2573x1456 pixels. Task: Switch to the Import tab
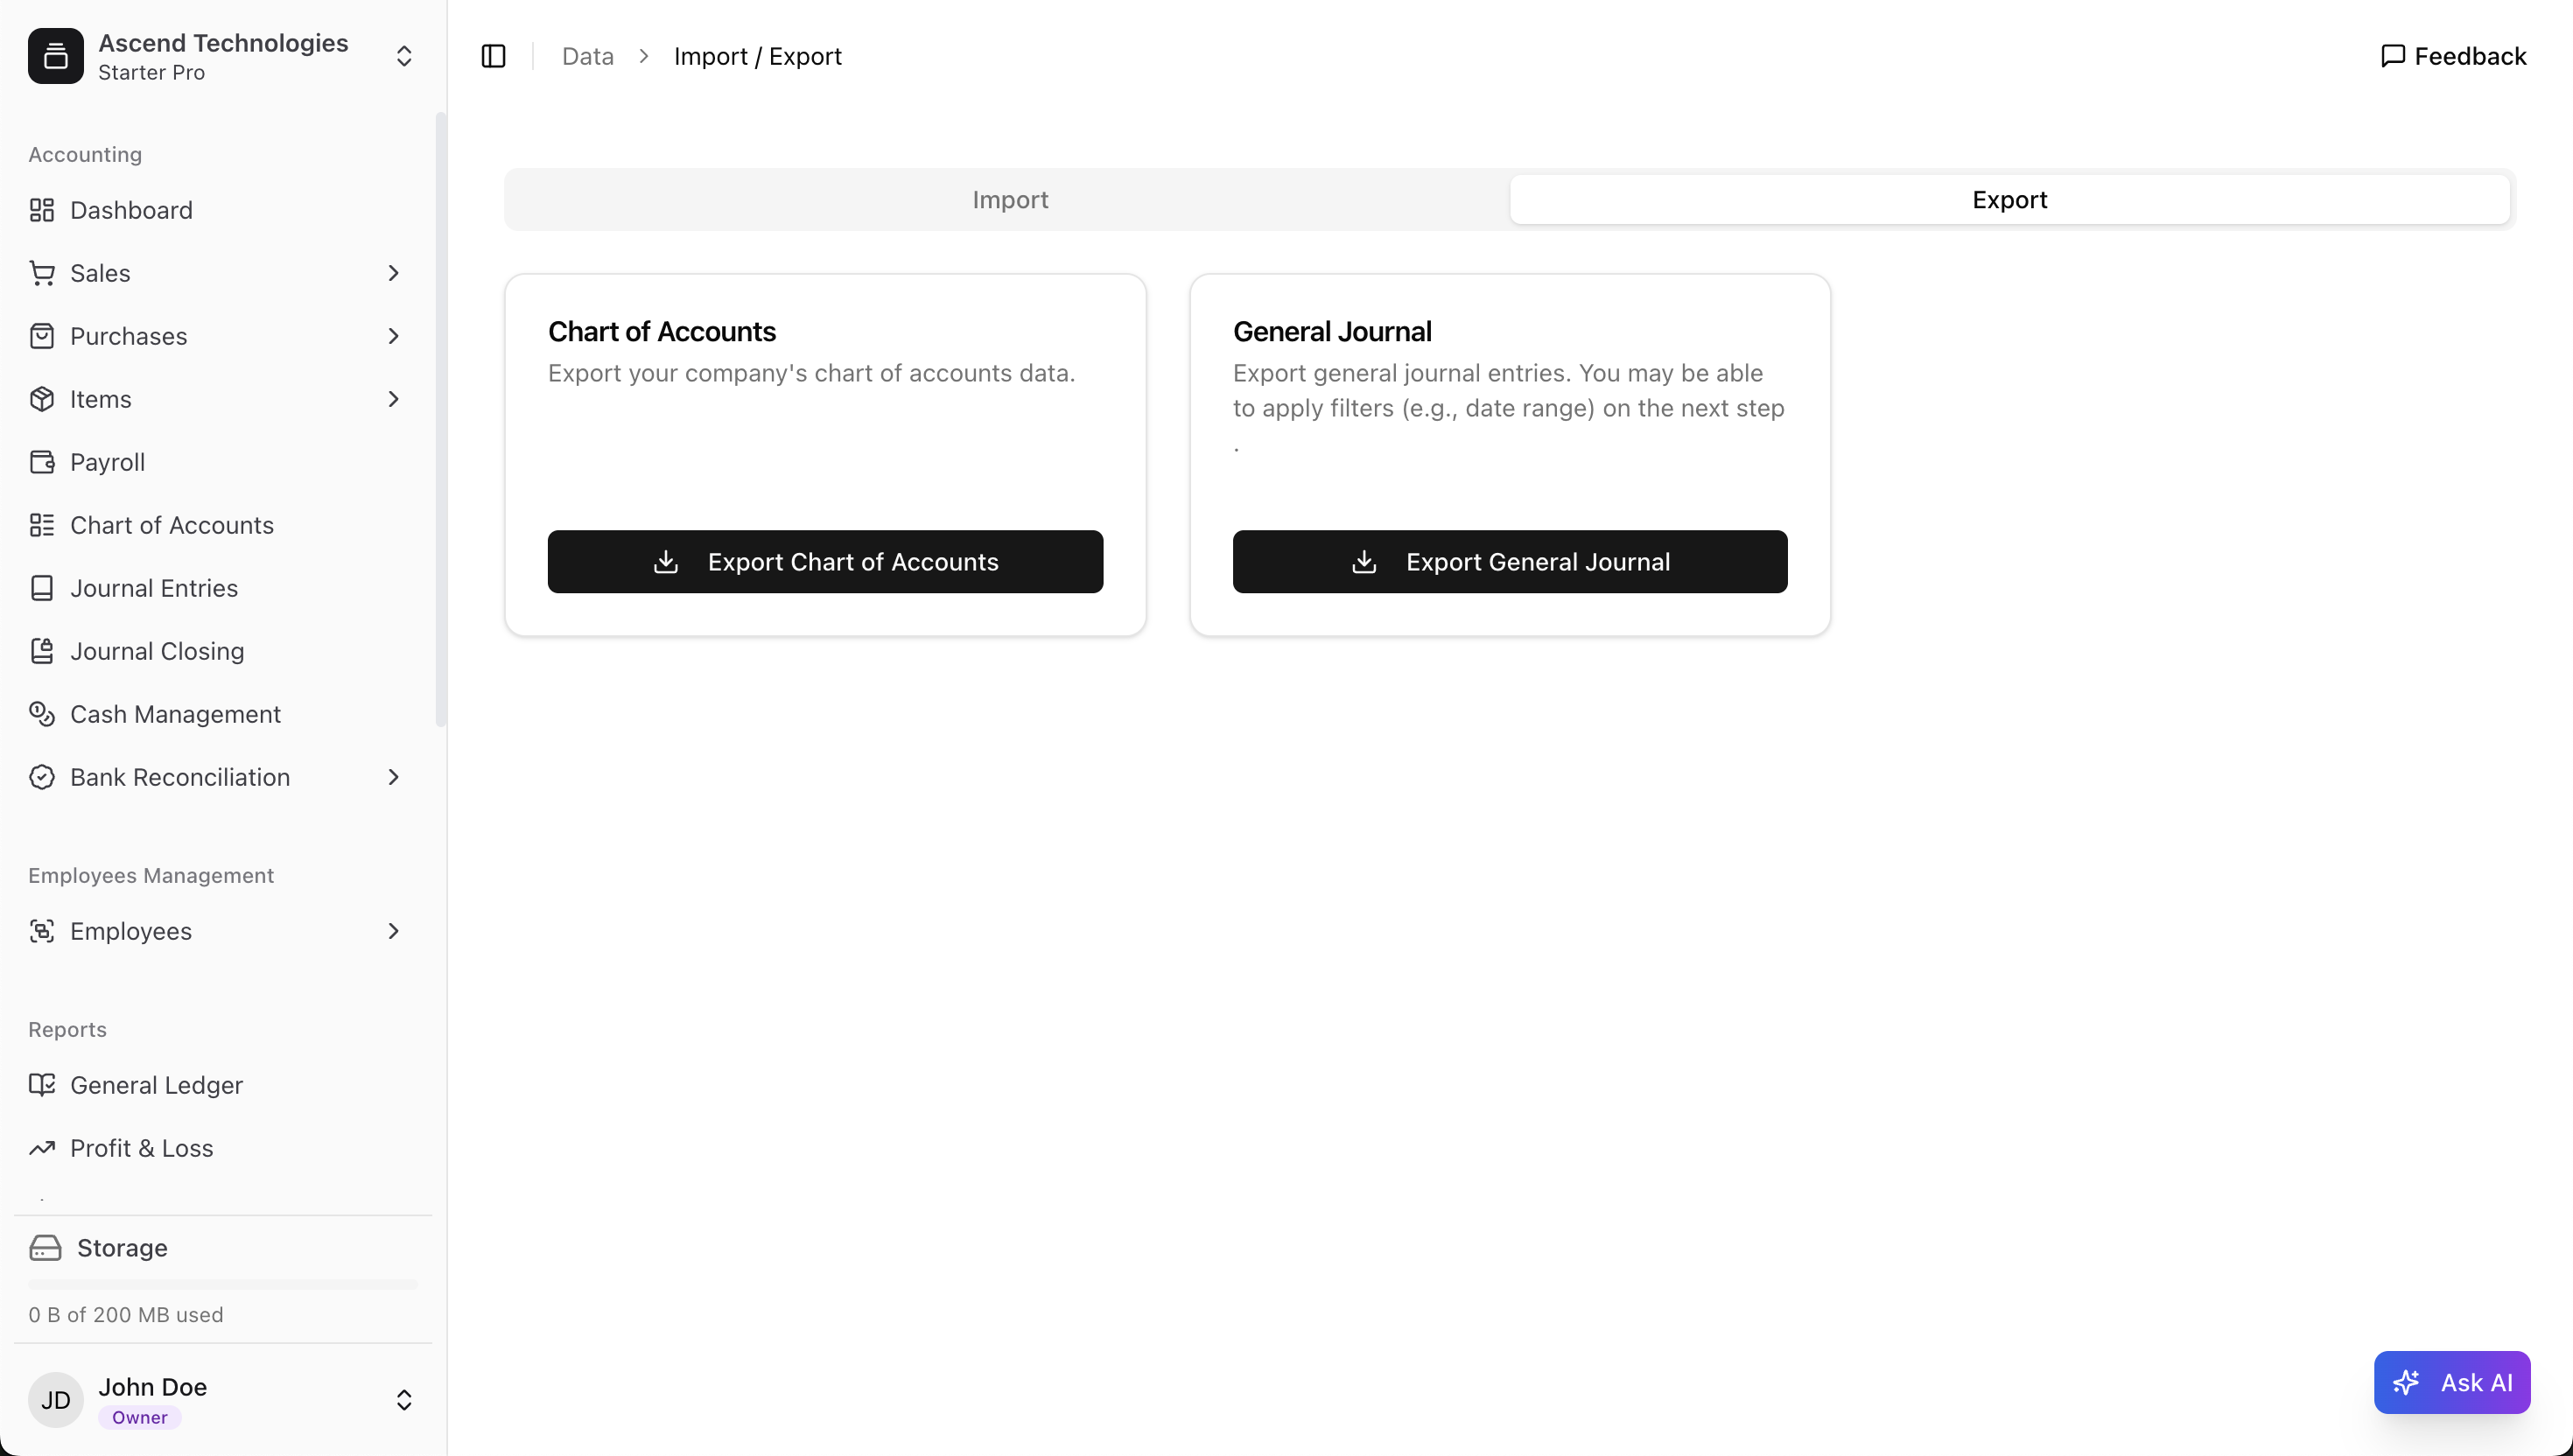click(x=1010, y=200)
